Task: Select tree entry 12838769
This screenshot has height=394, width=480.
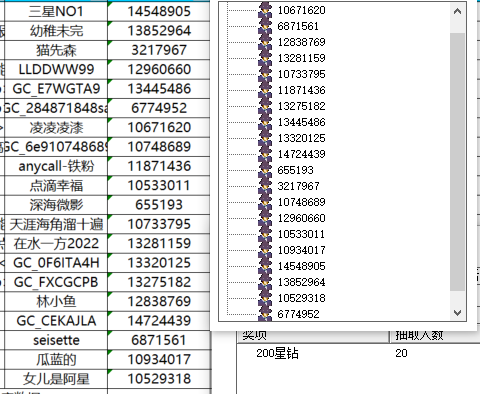Action: tap(302, 42)
